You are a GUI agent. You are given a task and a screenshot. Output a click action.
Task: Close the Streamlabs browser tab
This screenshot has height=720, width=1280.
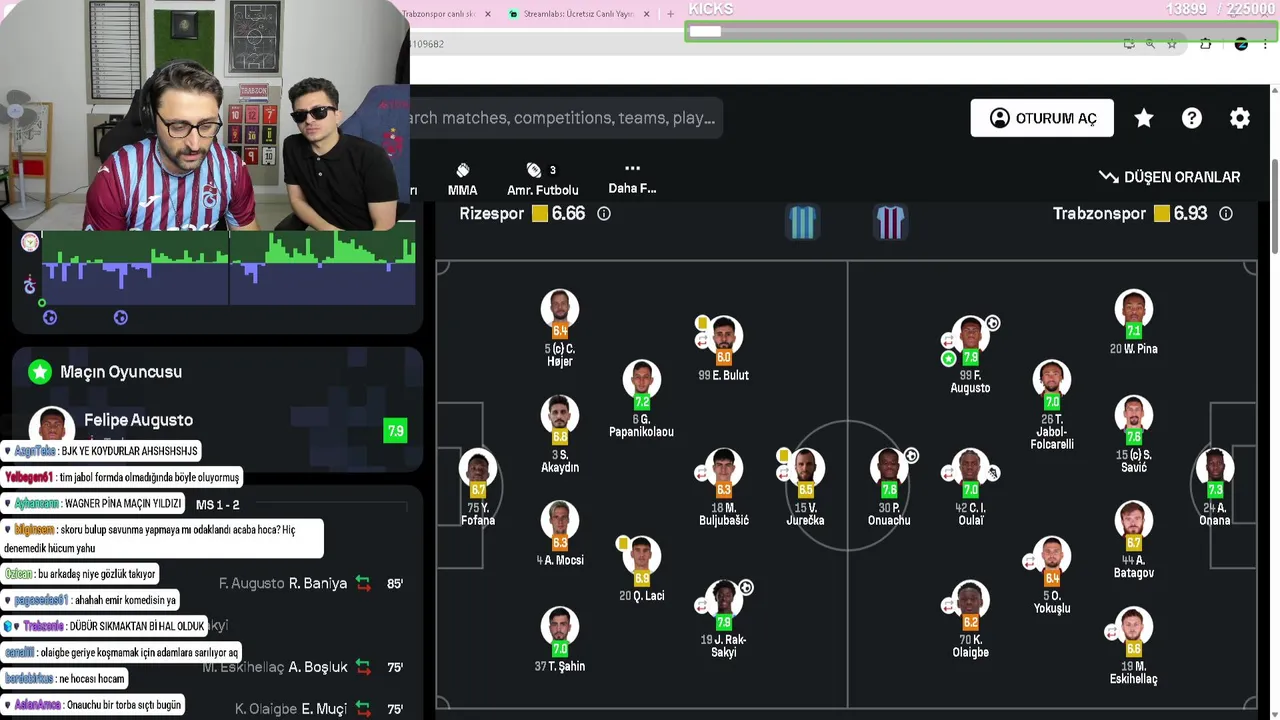tap(647, 14)
